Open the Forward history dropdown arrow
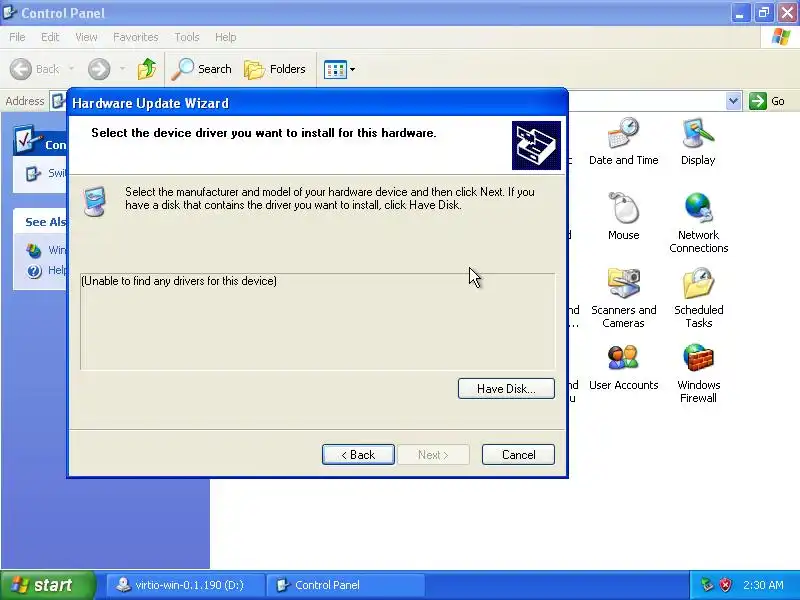This screenshot has width=800, height=600. click(122, 69)
